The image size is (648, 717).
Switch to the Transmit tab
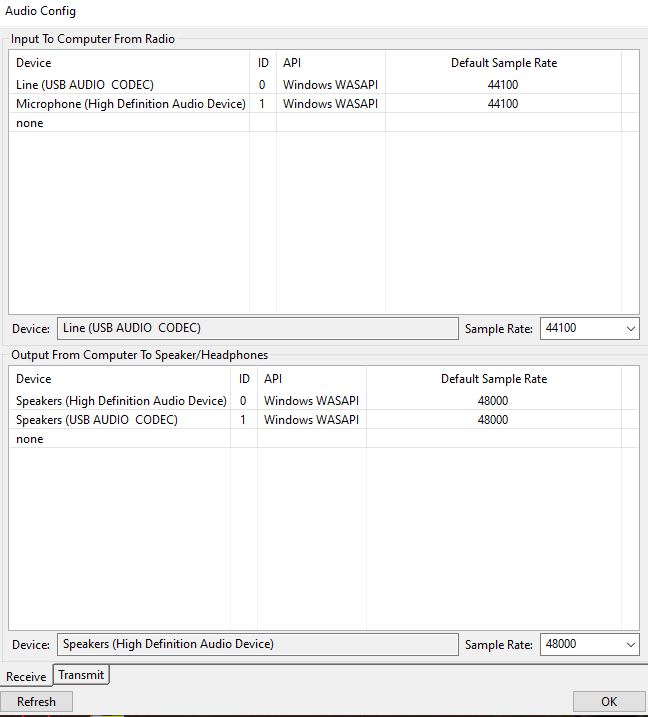pyautogui.click(x=81, y=675)
